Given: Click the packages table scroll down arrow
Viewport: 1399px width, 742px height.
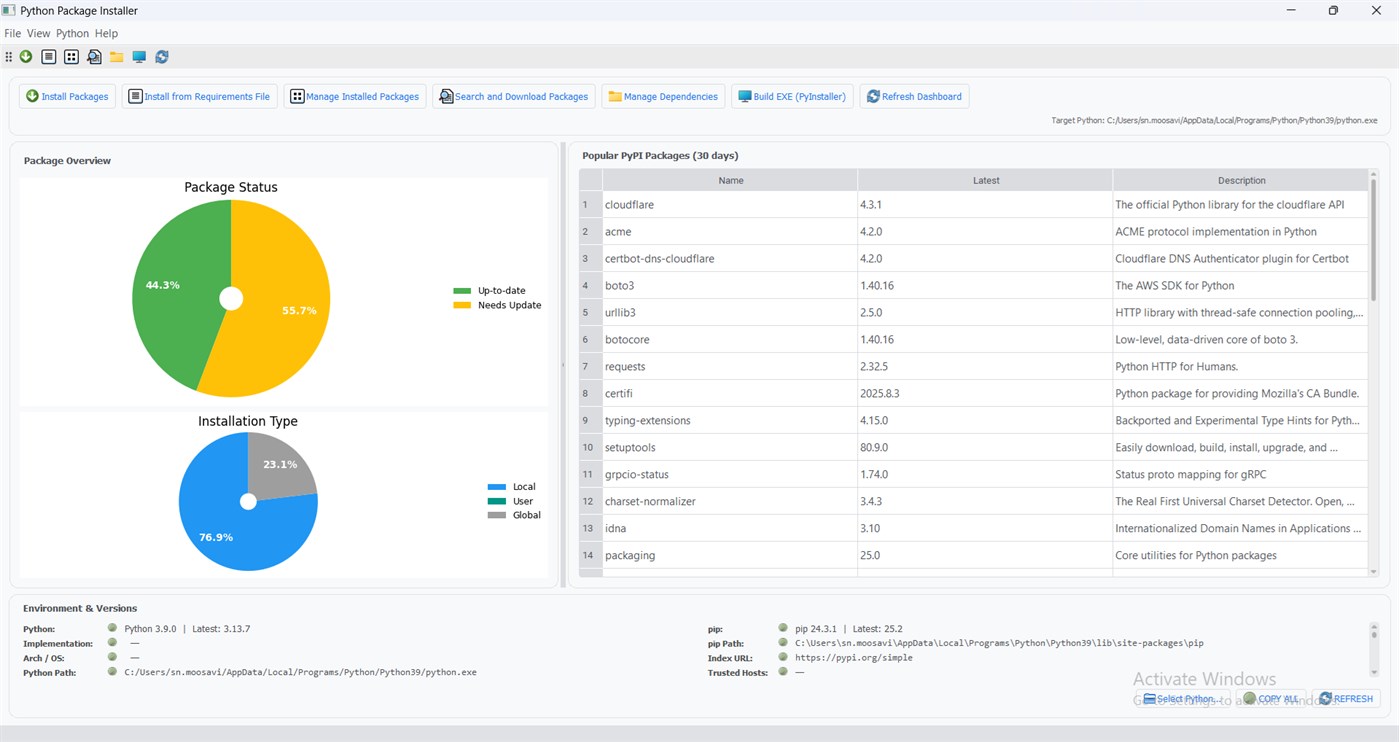Looking at the screenshot, I should pyautogui.click(x=1373, y=572).
